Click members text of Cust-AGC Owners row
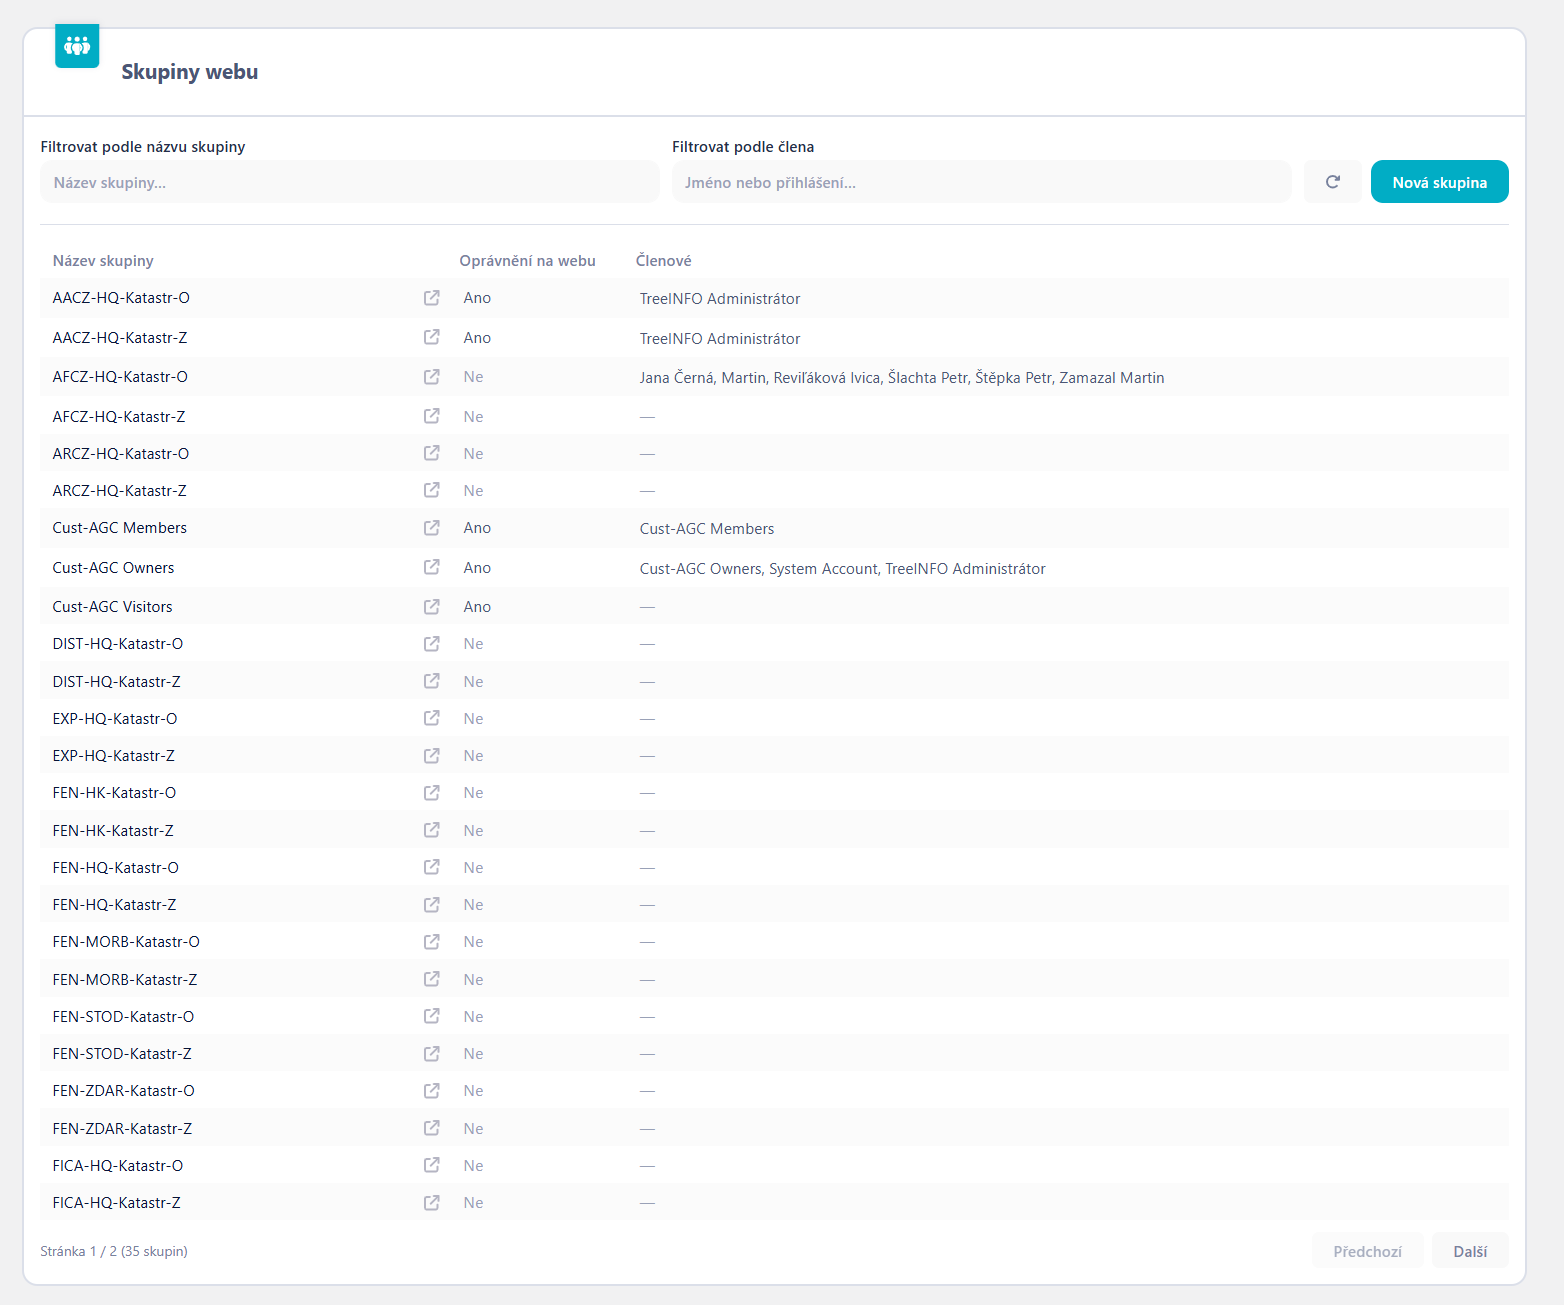This screenshot has width=1564, height=1305. pyautogui.click(x=842, y=569)
